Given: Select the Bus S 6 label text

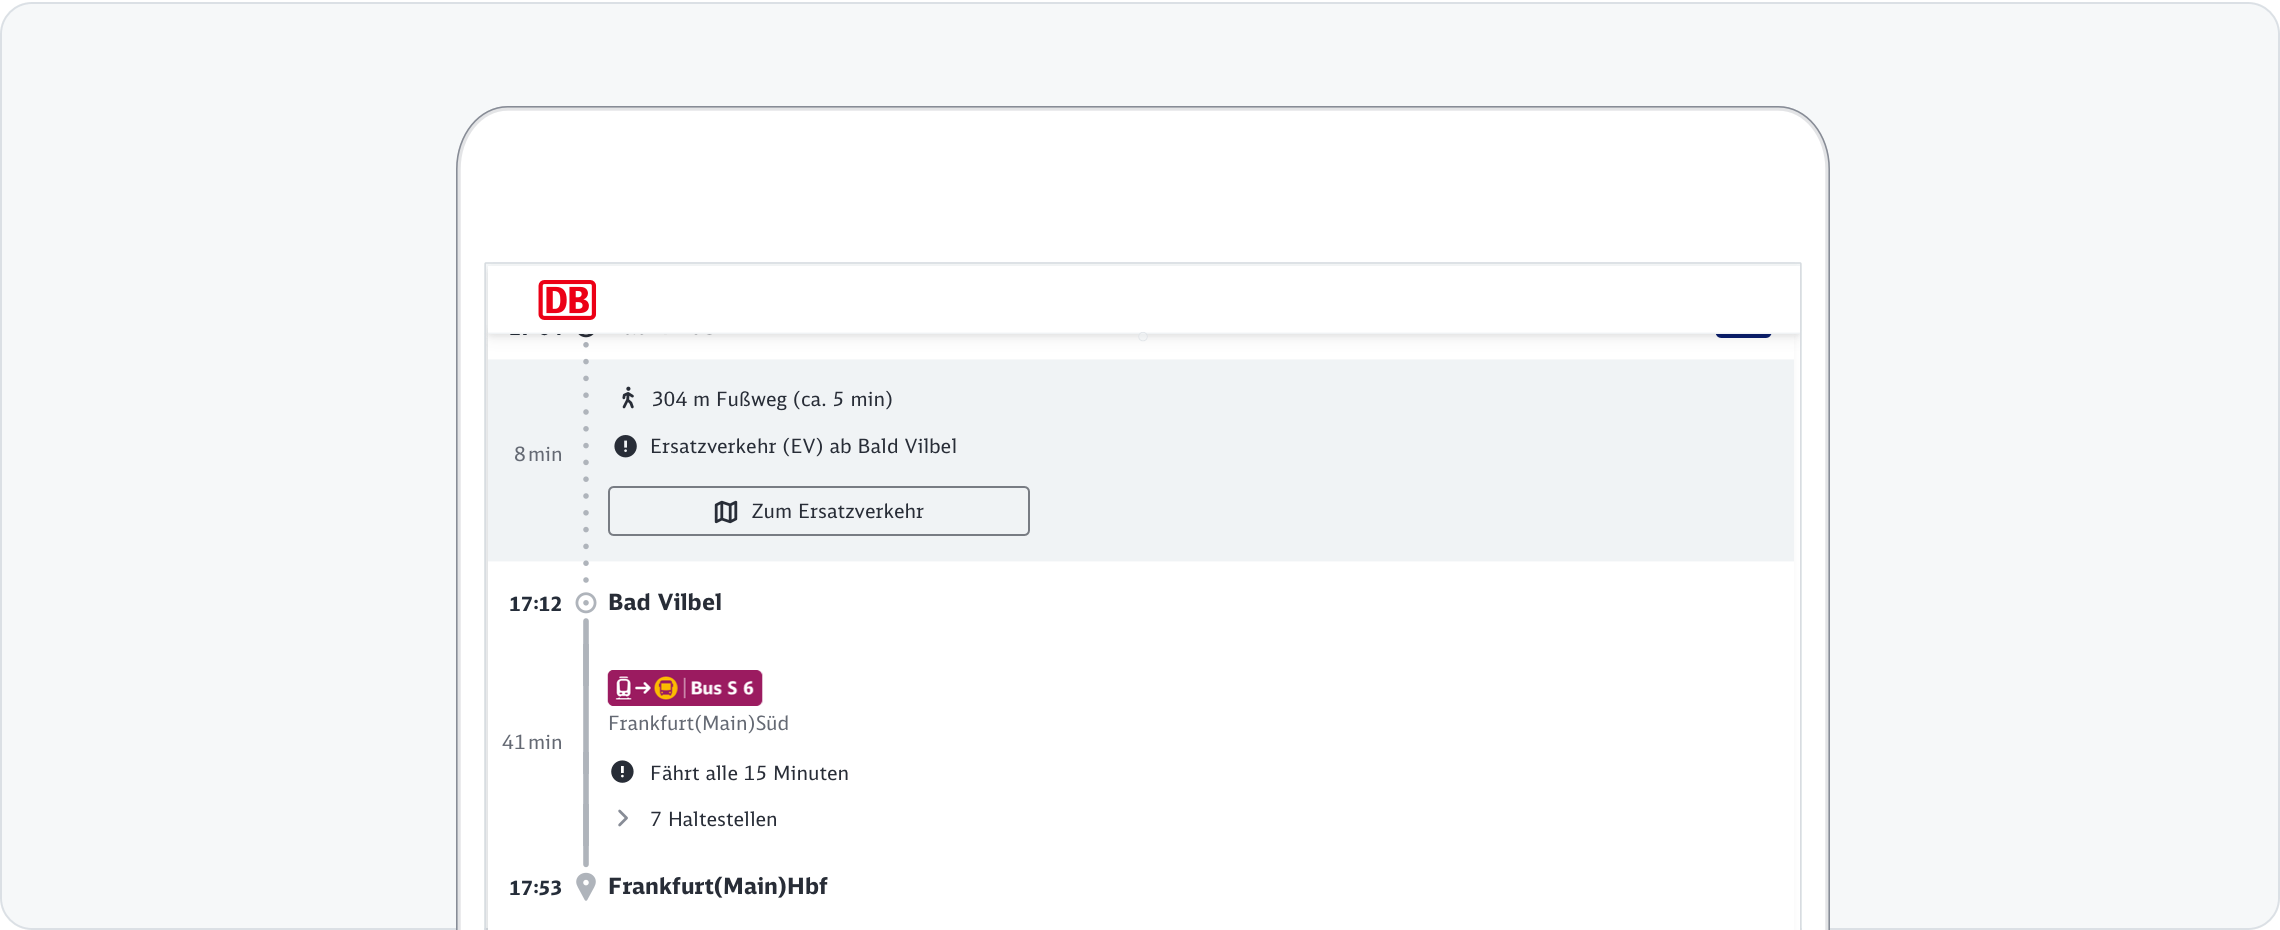Looking at the screenshot, I should pyautogui.click(x=721, y=688).
